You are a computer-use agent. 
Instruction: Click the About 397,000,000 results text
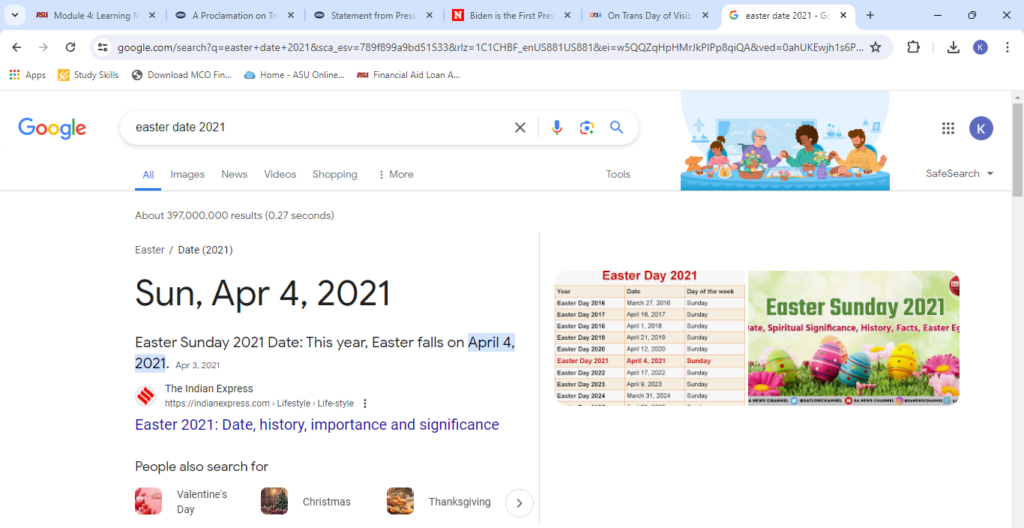click(x=234, y=215)
